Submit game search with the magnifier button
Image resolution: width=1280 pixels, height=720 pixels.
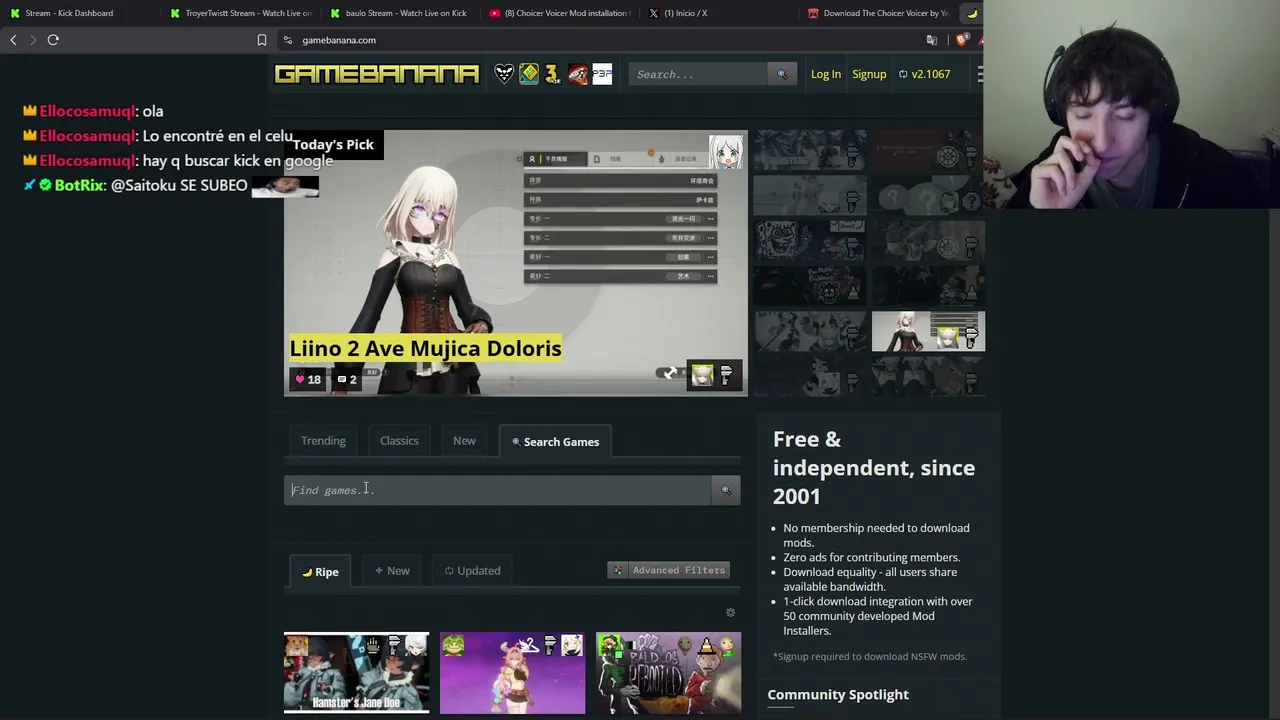(726, 490)
